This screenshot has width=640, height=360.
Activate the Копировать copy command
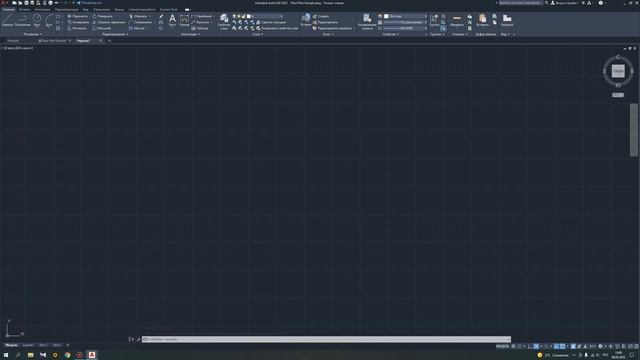[78, 22]
